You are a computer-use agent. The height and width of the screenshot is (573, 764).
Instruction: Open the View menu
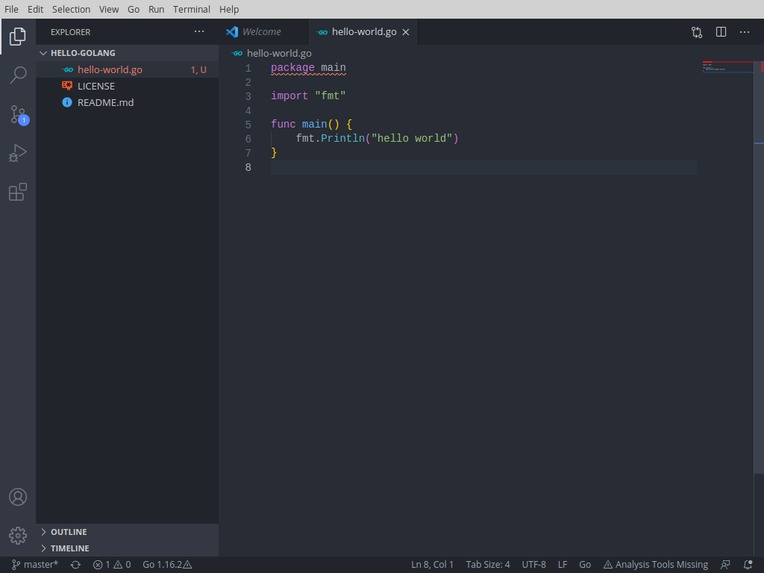(x=109, y=9)
